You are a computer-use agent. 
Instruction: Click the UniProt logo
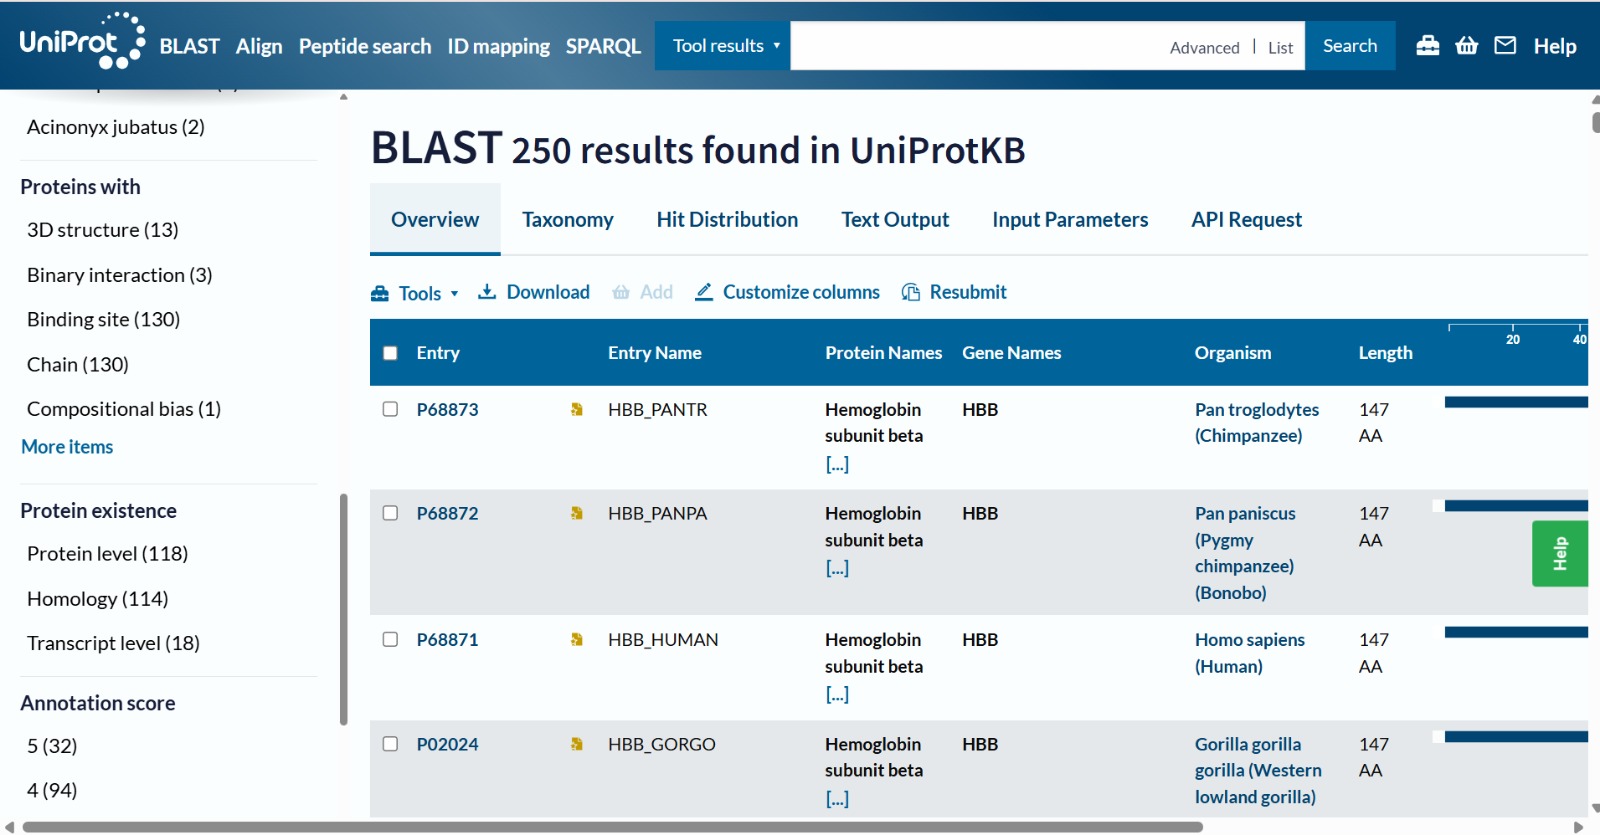tap(82, 42)
